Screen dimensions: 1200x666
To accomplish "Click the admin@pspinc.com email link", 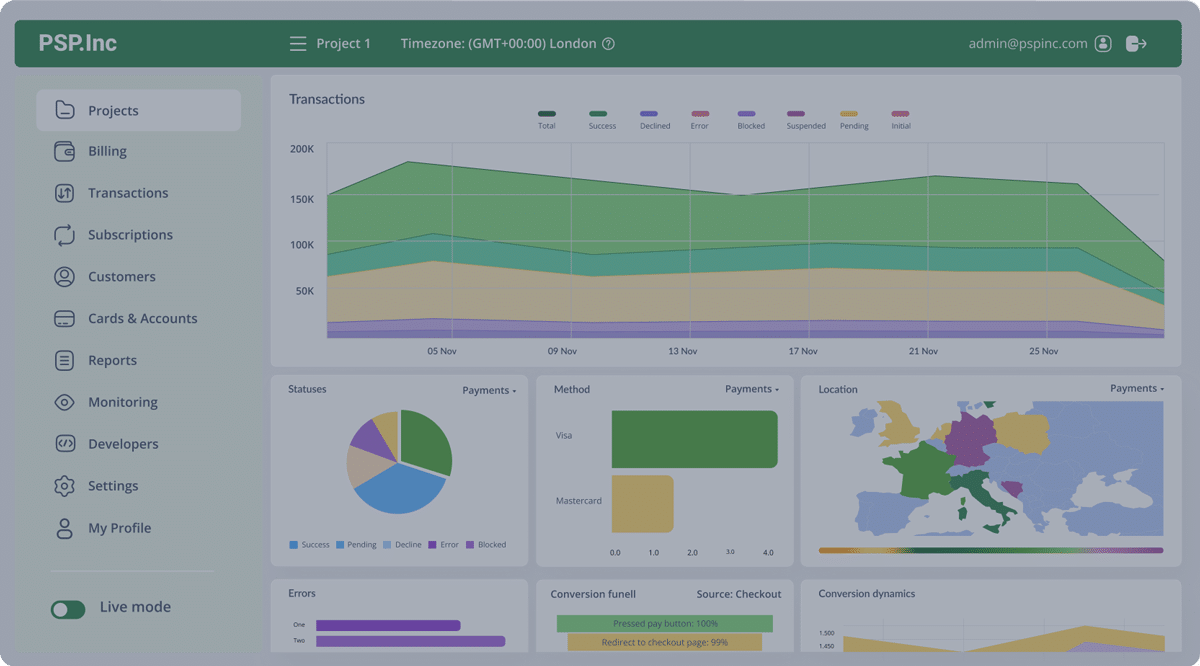I will [x=1027, y=44].
